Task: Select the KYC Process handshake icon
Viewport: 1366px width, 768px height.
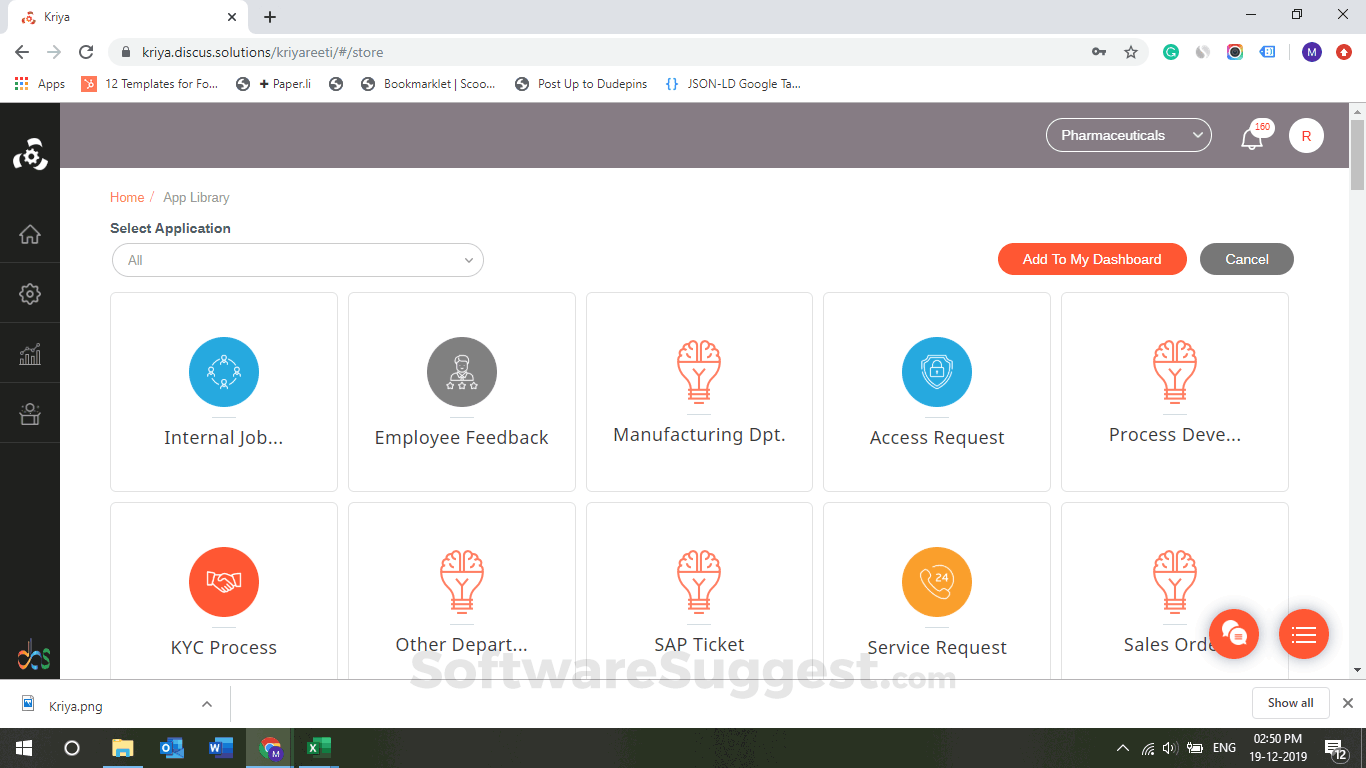Action: coord(224,582)
